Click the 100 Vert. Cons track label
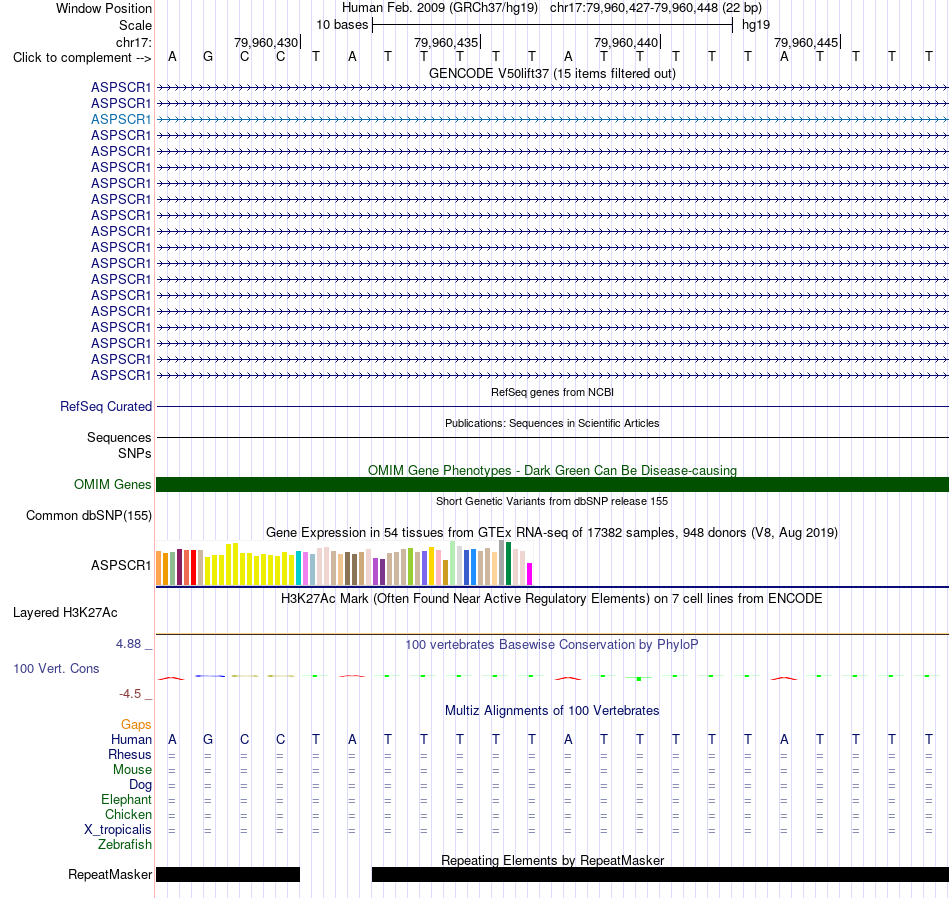 click(x=56, y=668)
